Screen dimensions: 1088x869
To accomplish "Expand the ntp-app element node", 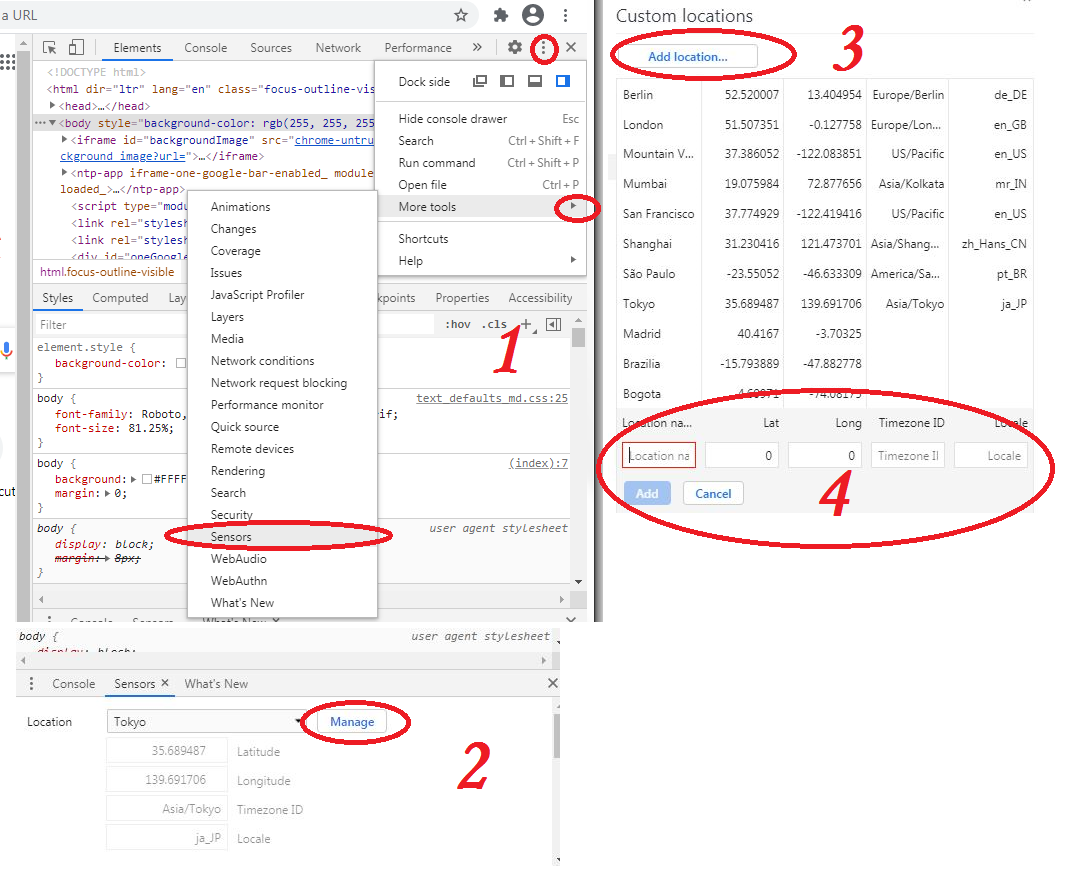I will click(x=64, y=172).
